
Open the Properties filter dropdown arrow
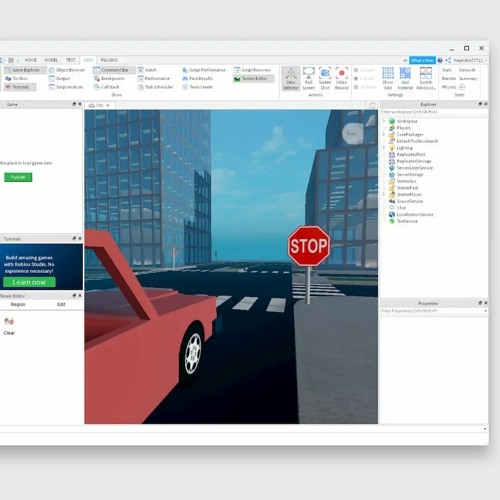(485, 311)
